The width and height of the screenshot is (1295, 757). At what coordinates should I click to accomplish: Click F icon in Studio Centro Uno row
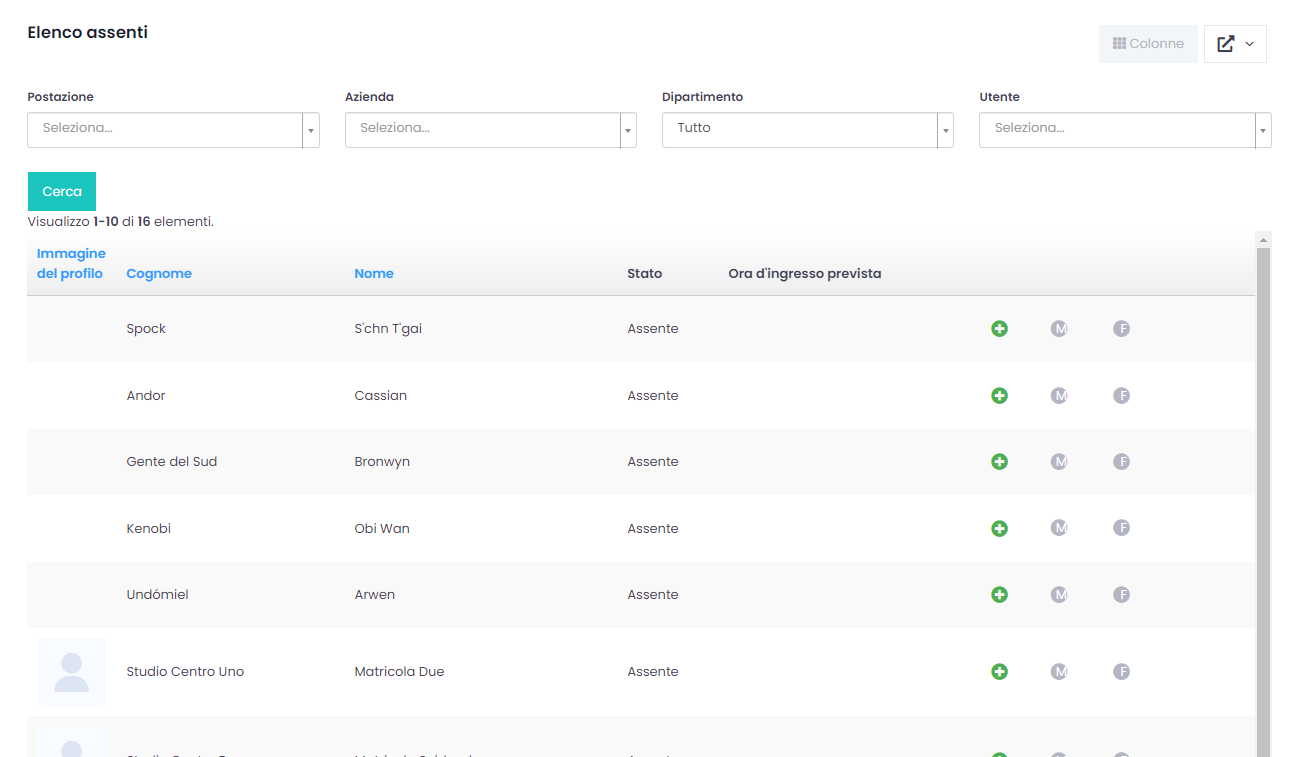pyautogui.click(x=1121, y=672)
